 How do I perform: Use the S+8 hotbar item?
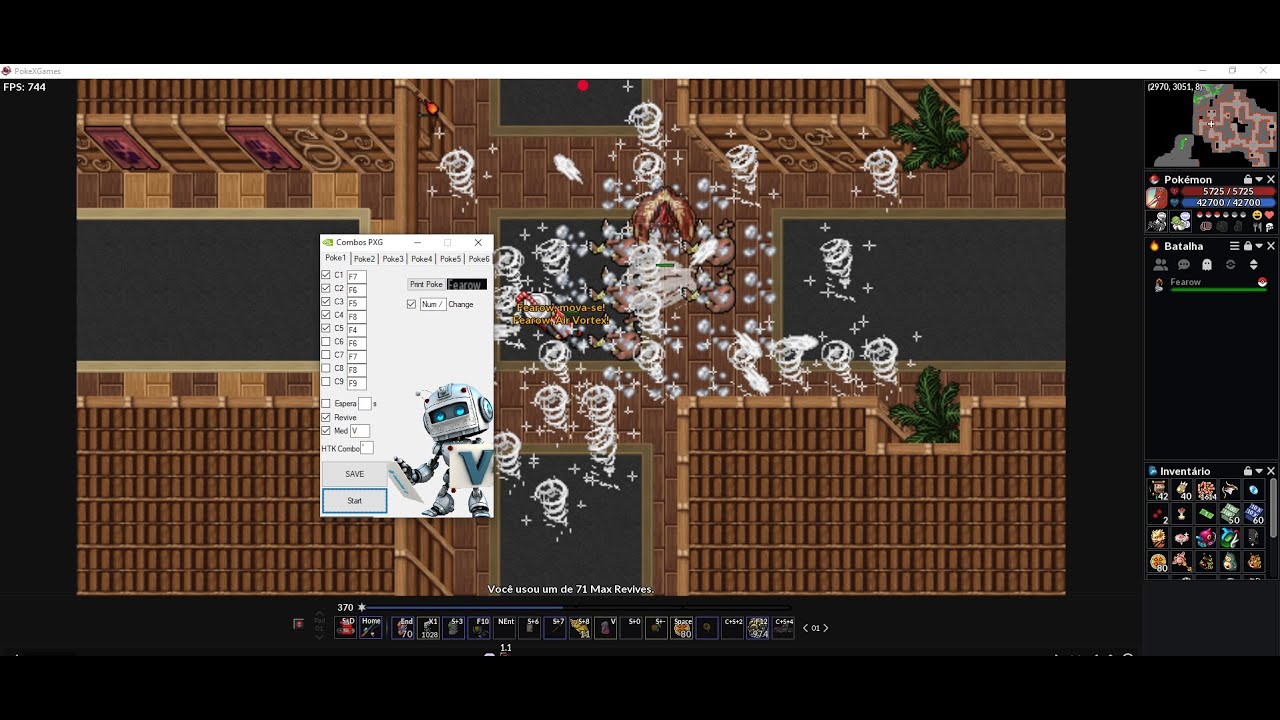pos(581,628)
